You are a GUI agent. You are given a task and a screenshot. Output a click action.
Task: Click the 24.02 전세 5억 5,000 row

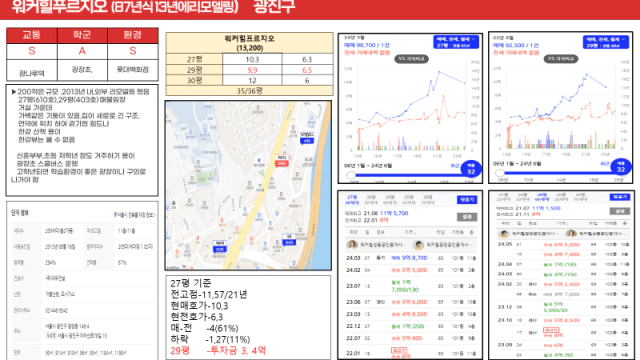click(411, 270)
